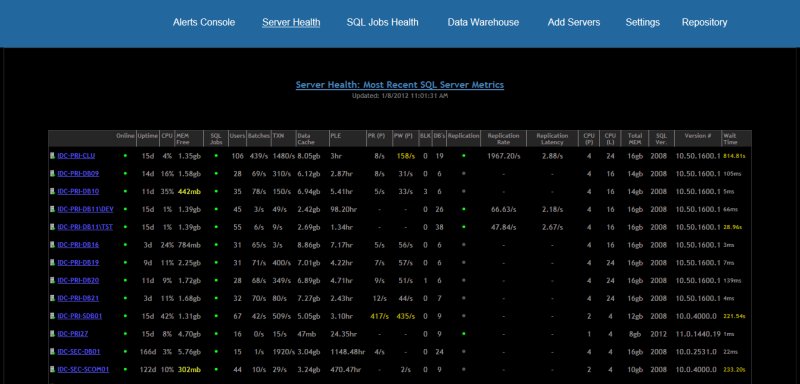
Task: Click the green Replication dot for IDC-PRI27
Action: 463,334
